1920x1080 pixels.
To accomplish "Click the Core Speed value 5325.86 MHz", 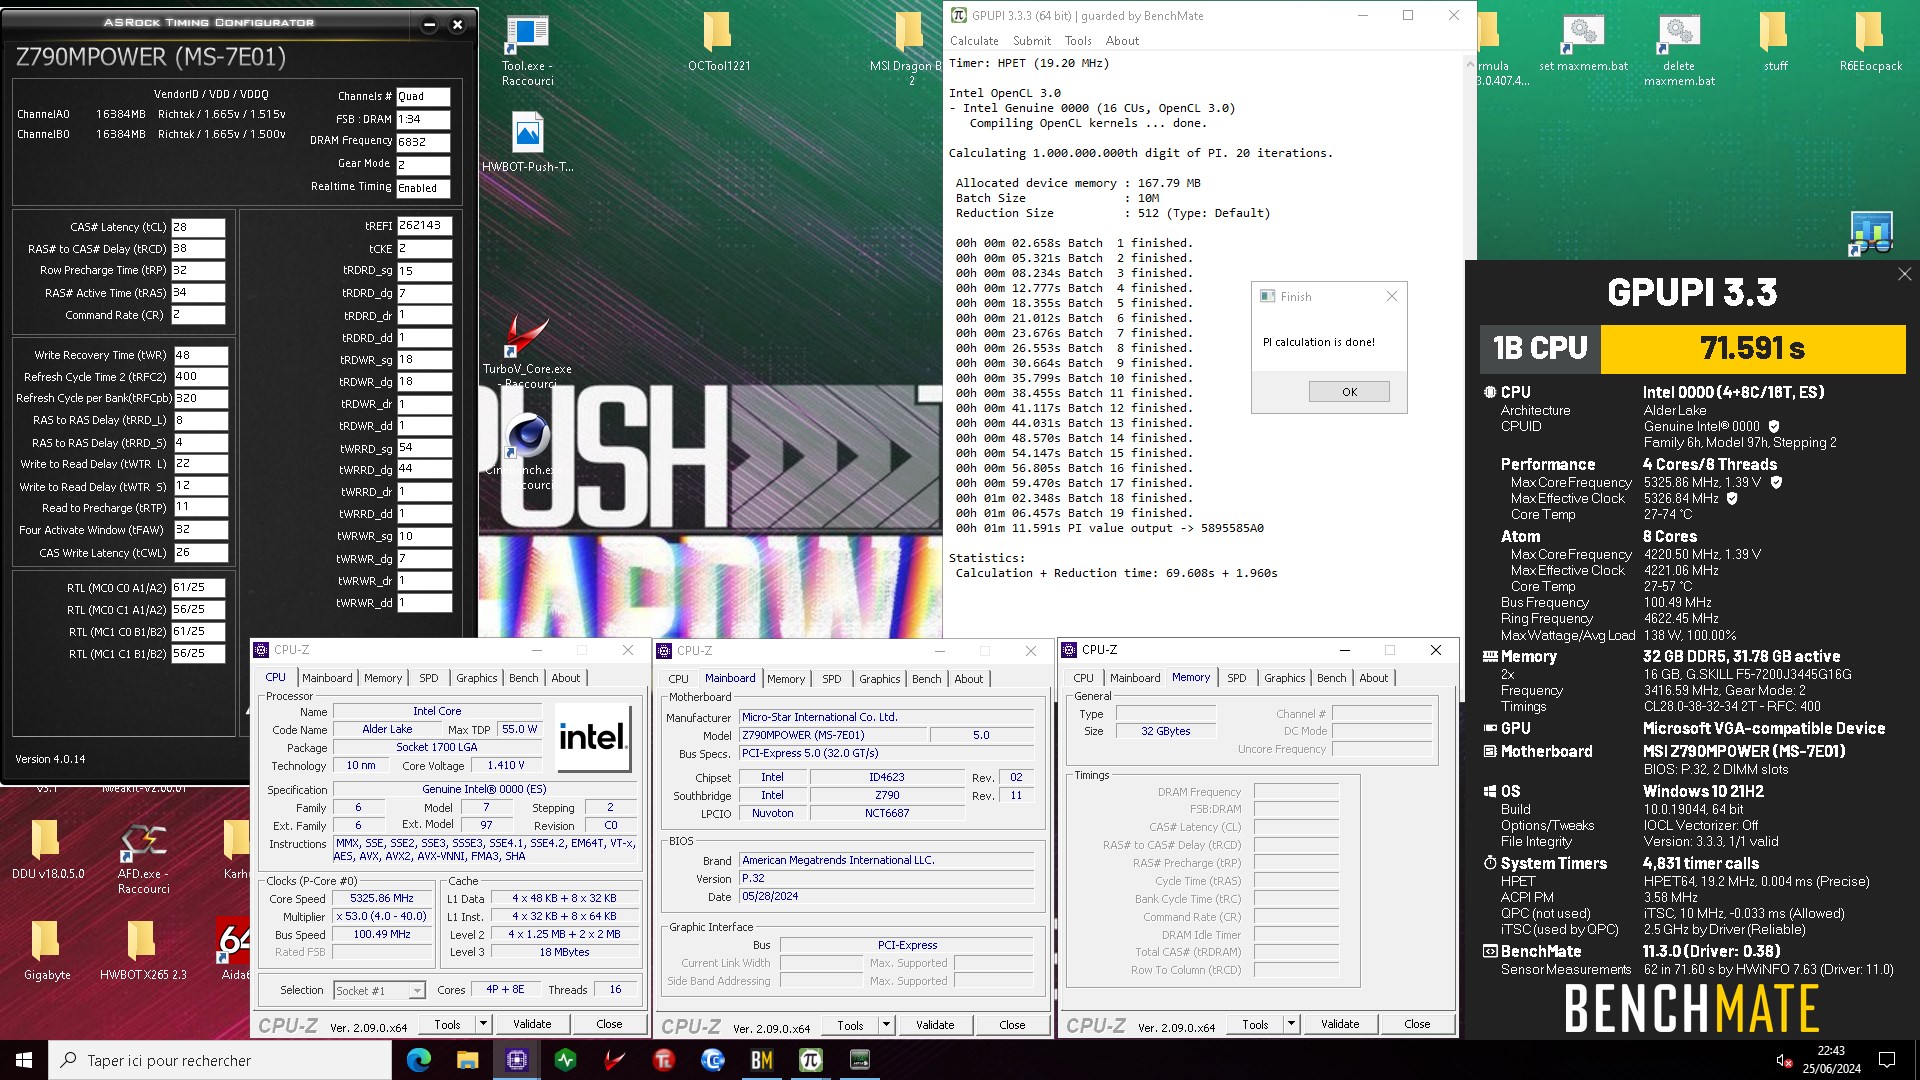I will [382, 898].
